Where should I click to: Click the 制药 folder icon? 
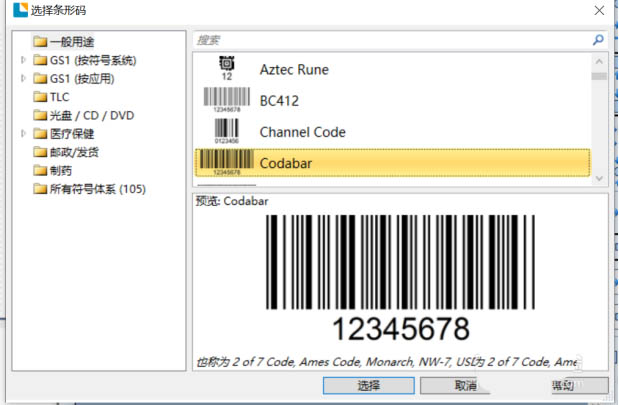(x=40, y=171)
